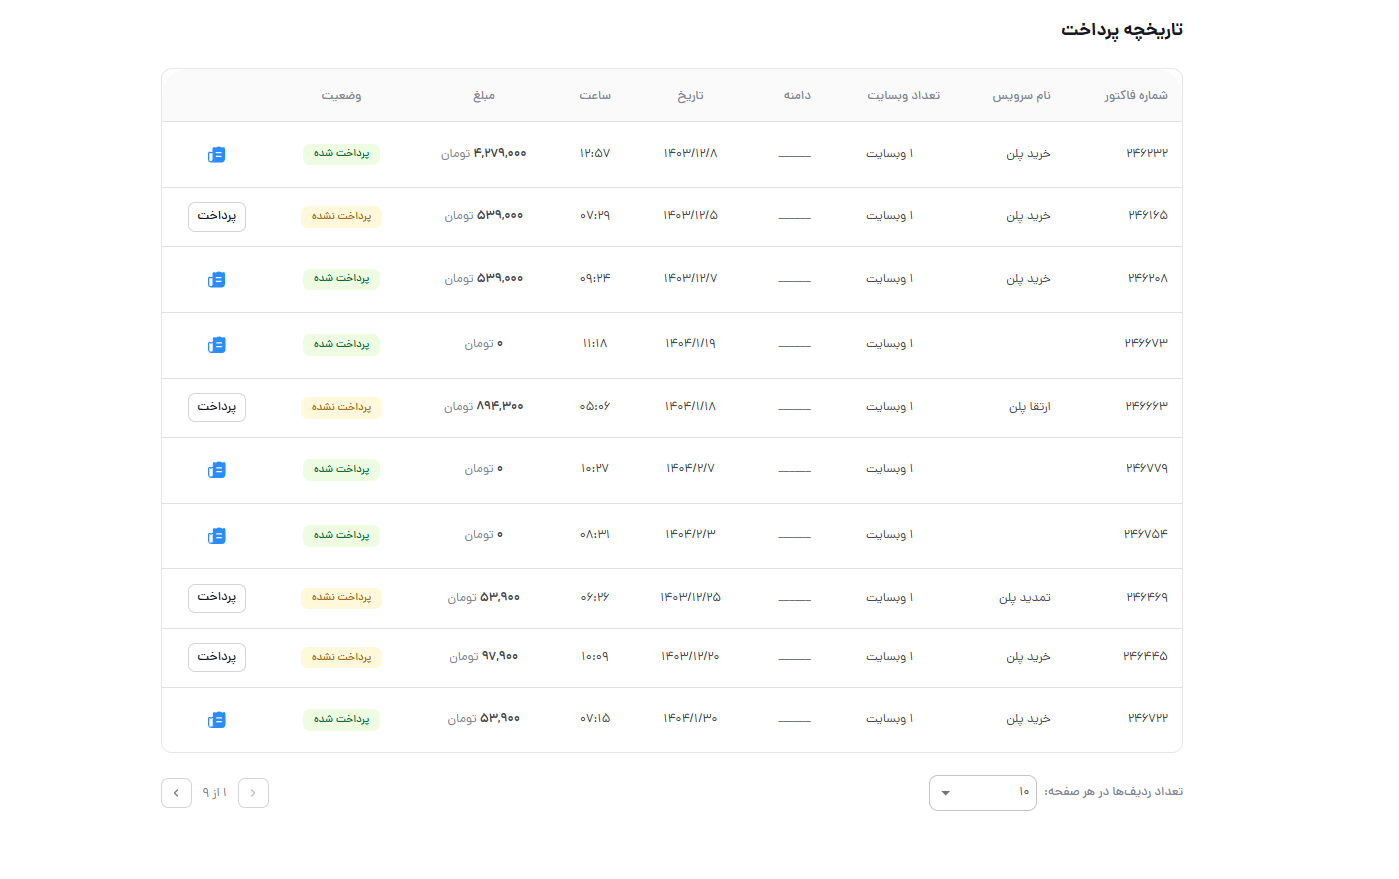The height and width of the screenshot is (879, 1399).
Task: Go to previous page of payment history
Action: click(253, 793)
